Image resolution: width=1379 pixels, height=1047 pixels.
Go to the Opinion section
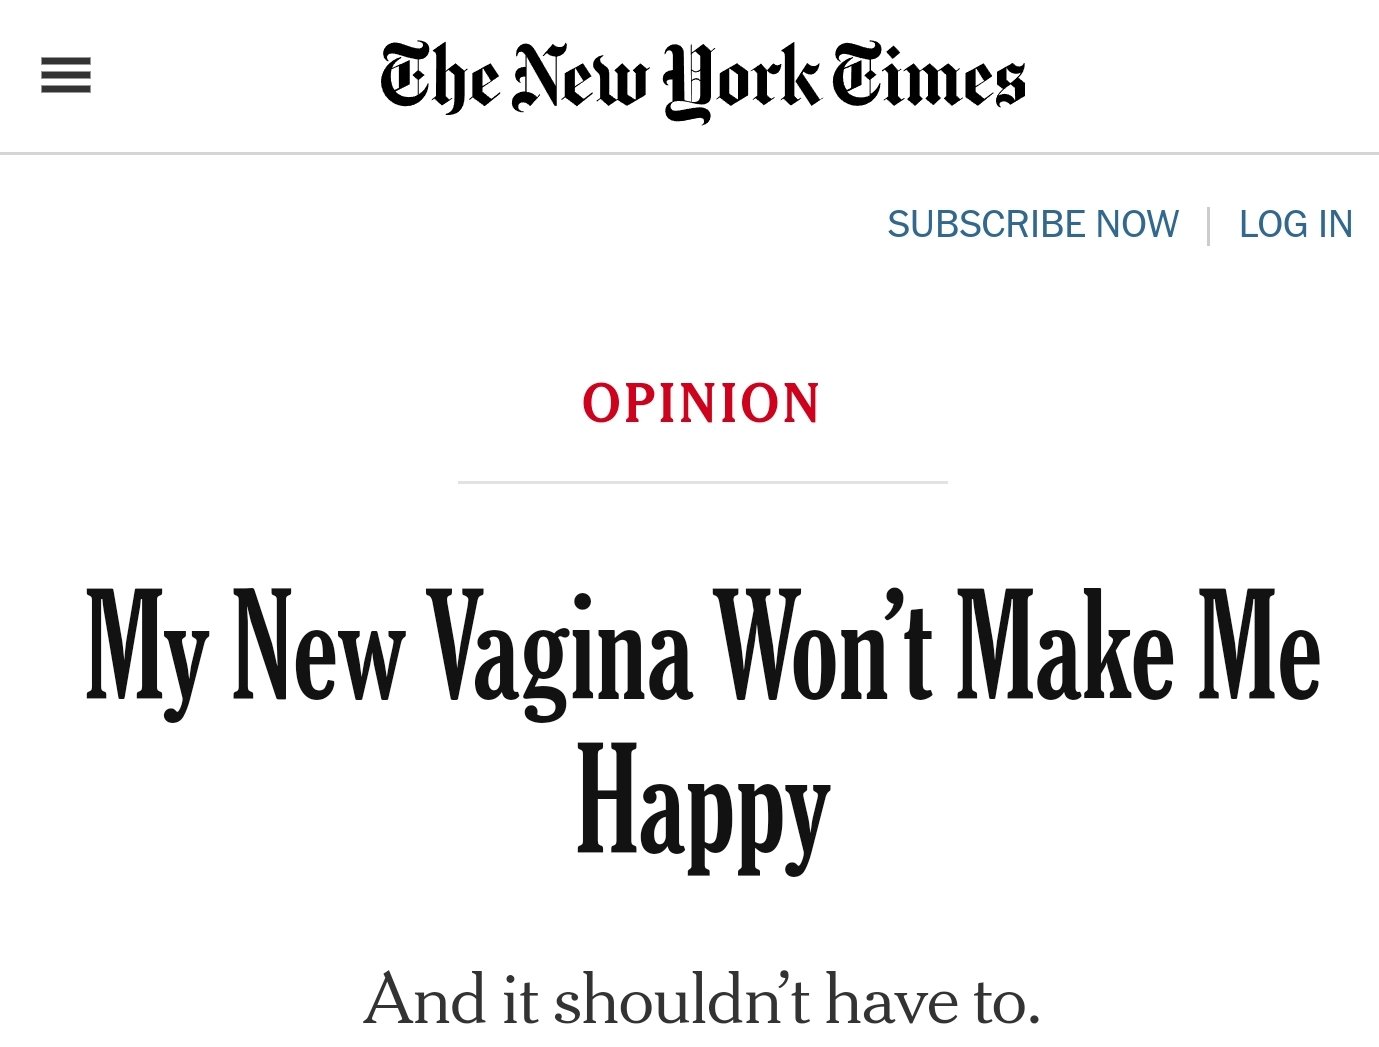pyautogui.click(x=701, y=403)
